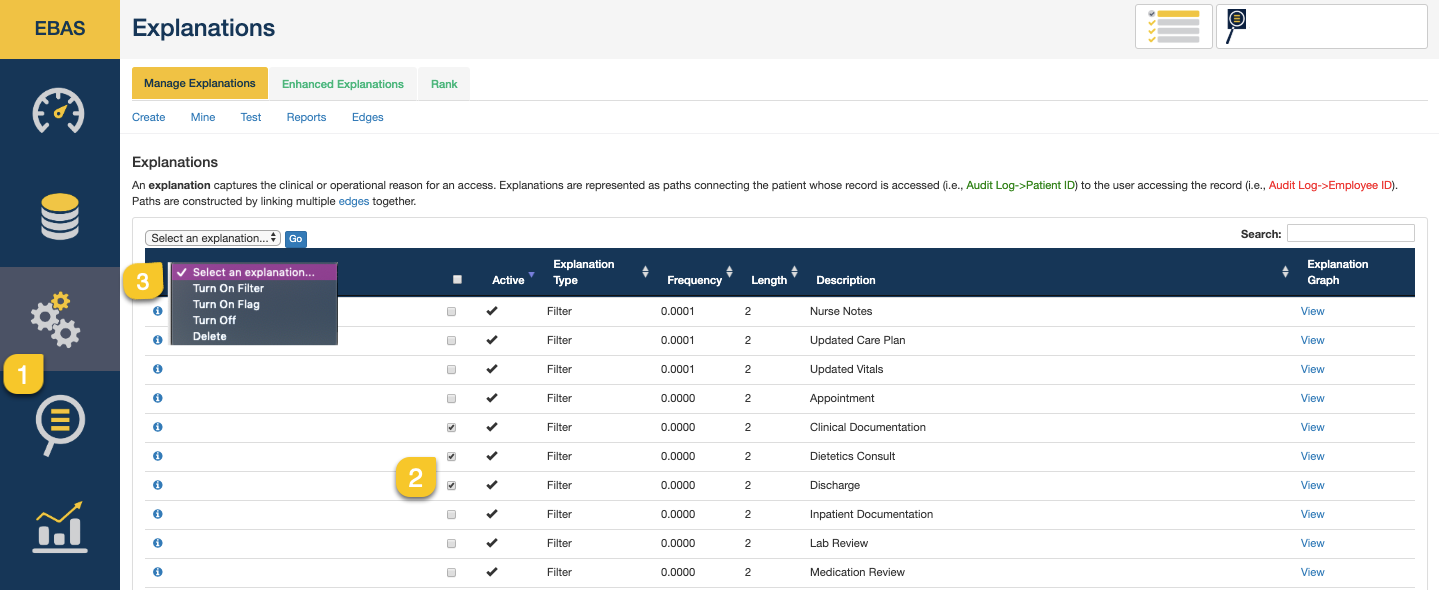
Task: Click info icon of Appointment row
Action: tap(157, 398)
